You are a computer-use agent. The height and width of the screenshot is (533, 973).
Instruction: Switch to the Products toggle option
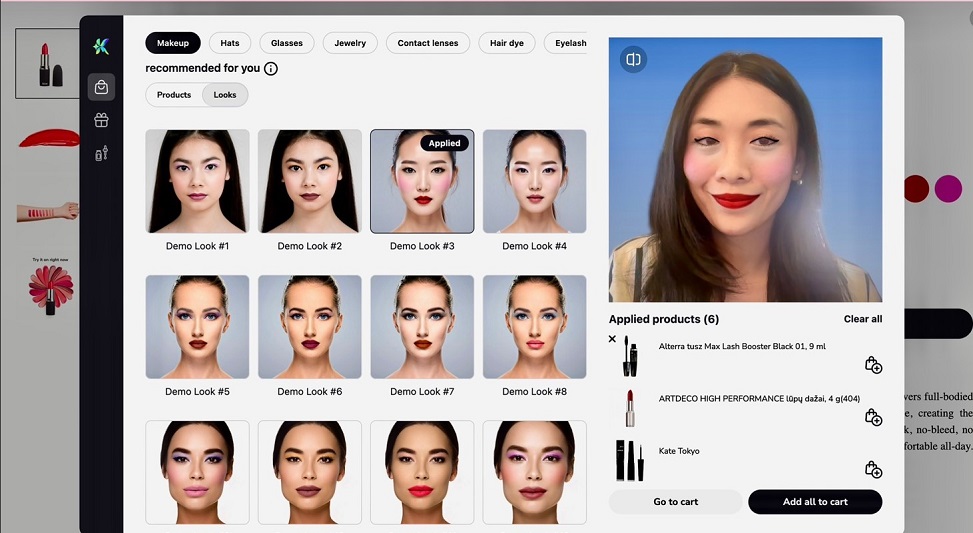pyautogui.click(x=174, y=95)
